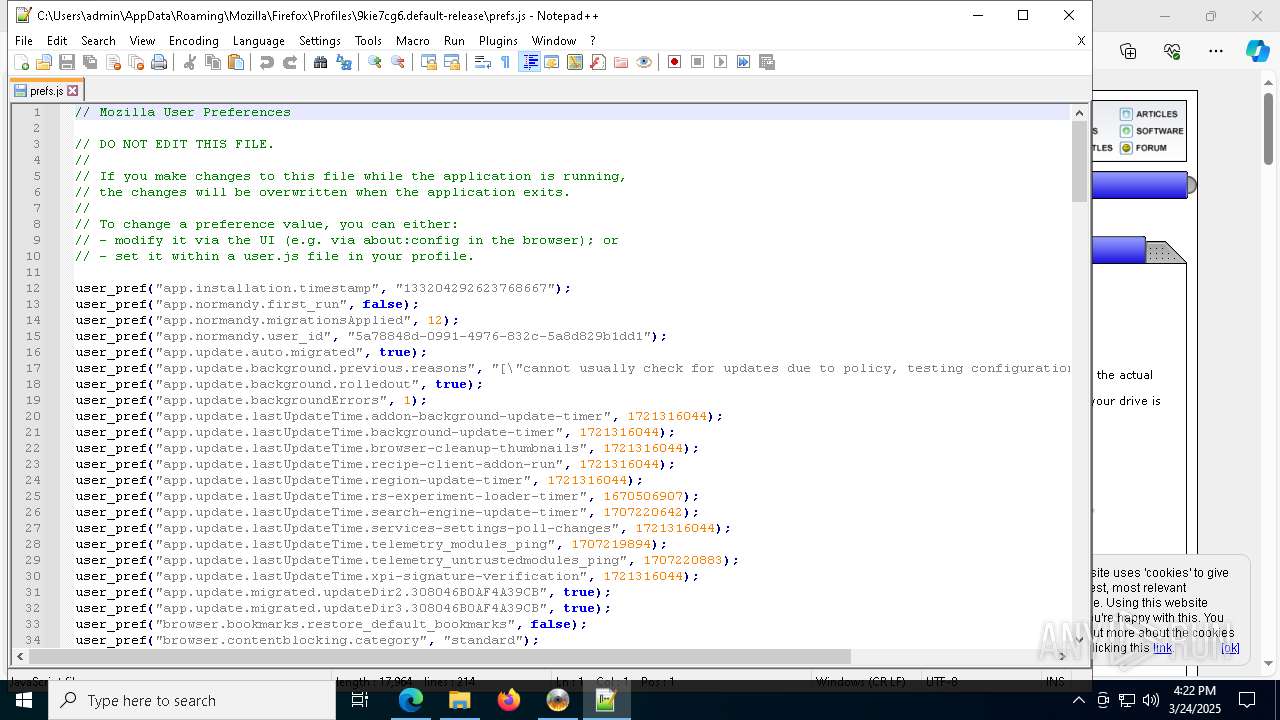Click the editor horizontal scrollbar thumb

[x=439, y=656]
